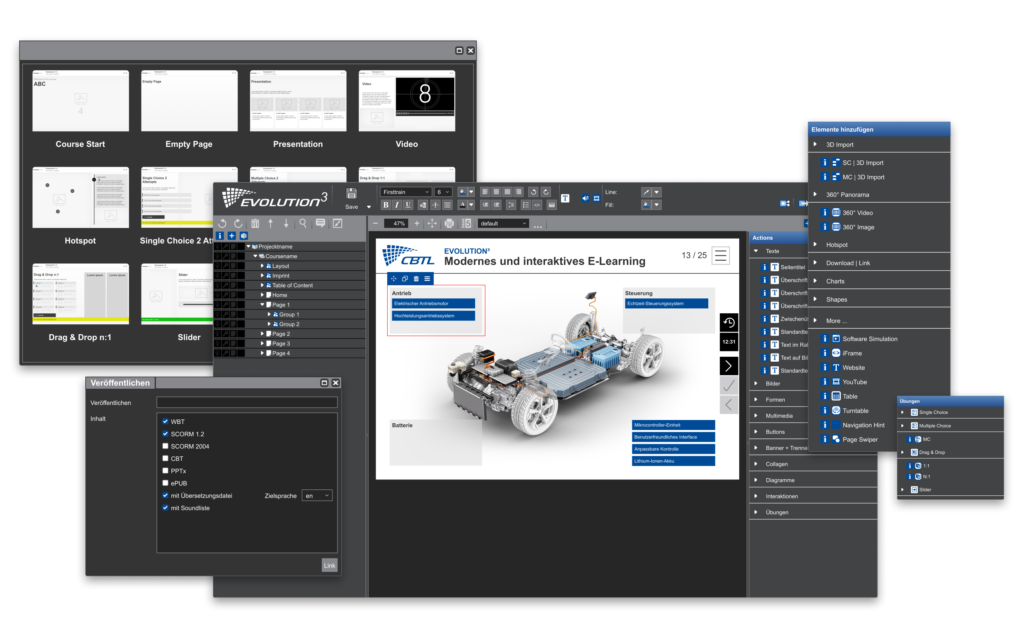1024x638 pixels.
Task: Select the Page Swiper element
Action: (x=859, y=439)
